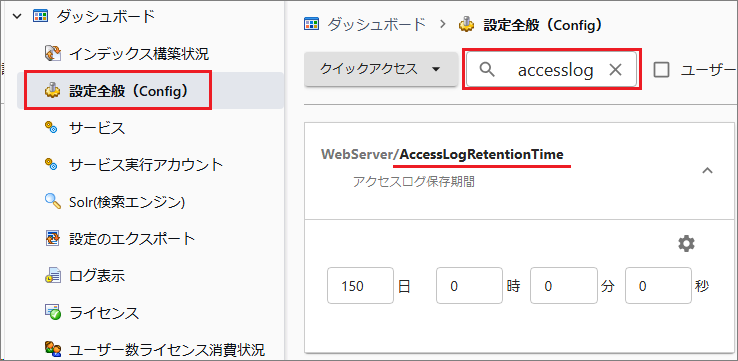Click the 設定全般 (Config) gear icon
Screen dimensions: 738x361
53,90
